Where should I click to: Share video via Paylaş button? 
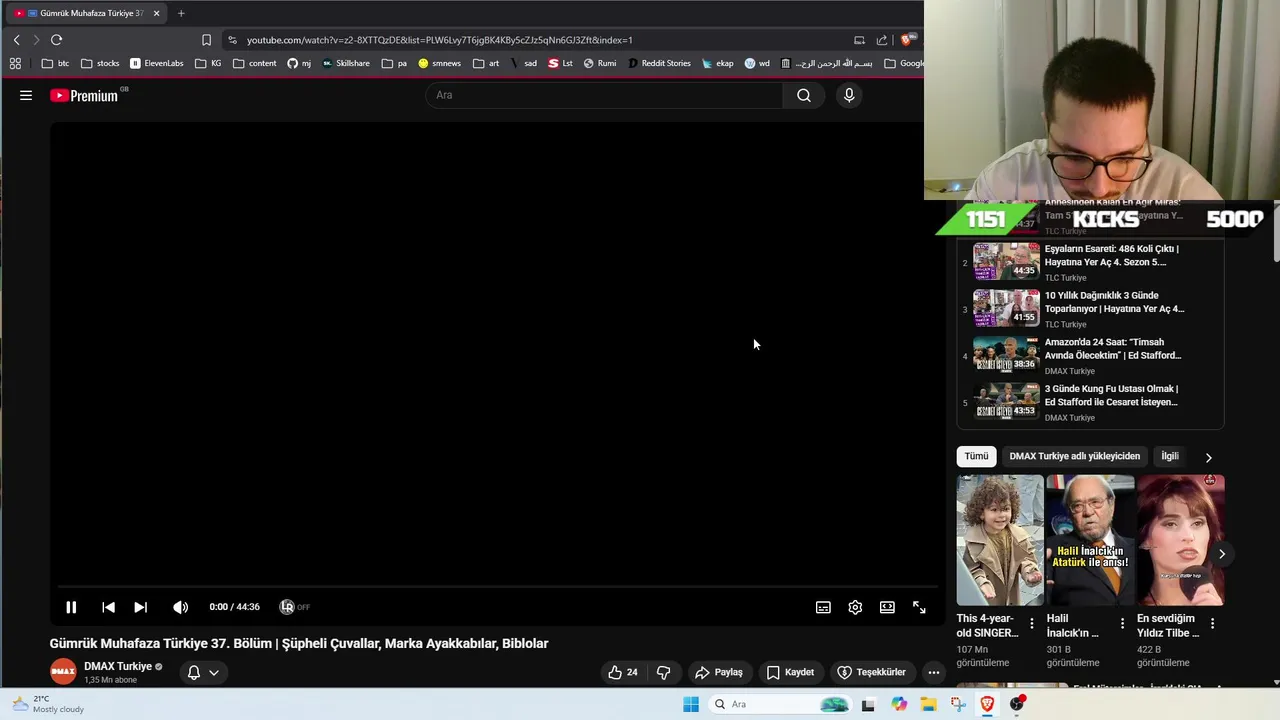[719, 672]
